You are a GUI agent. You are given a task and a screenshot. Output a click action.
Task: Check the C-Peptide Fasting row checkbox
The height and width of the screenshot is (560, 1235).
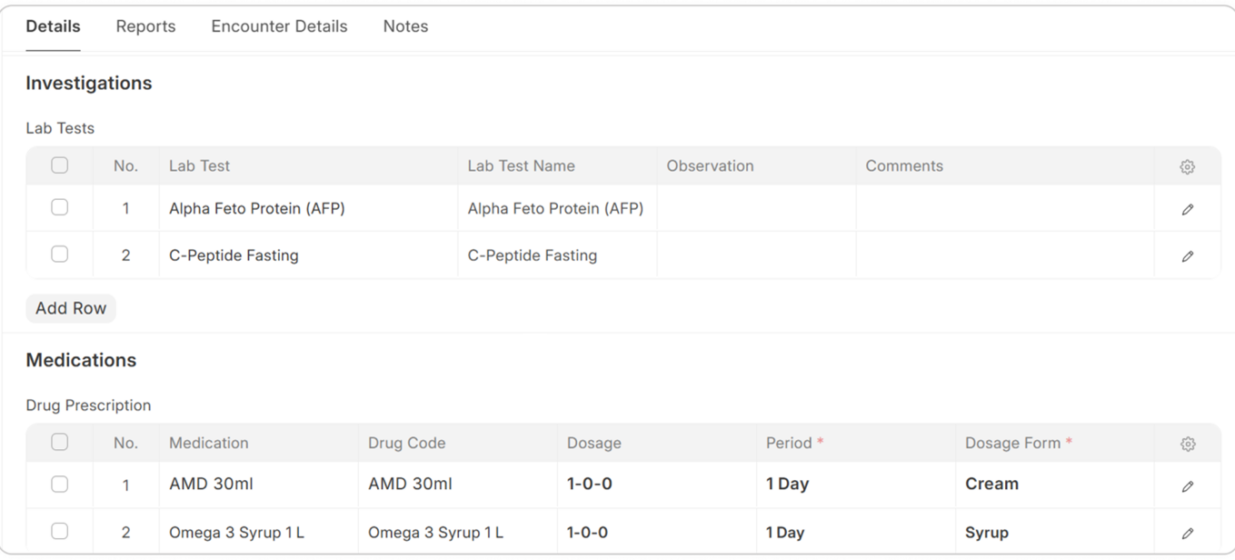click(x=60, y=254)
